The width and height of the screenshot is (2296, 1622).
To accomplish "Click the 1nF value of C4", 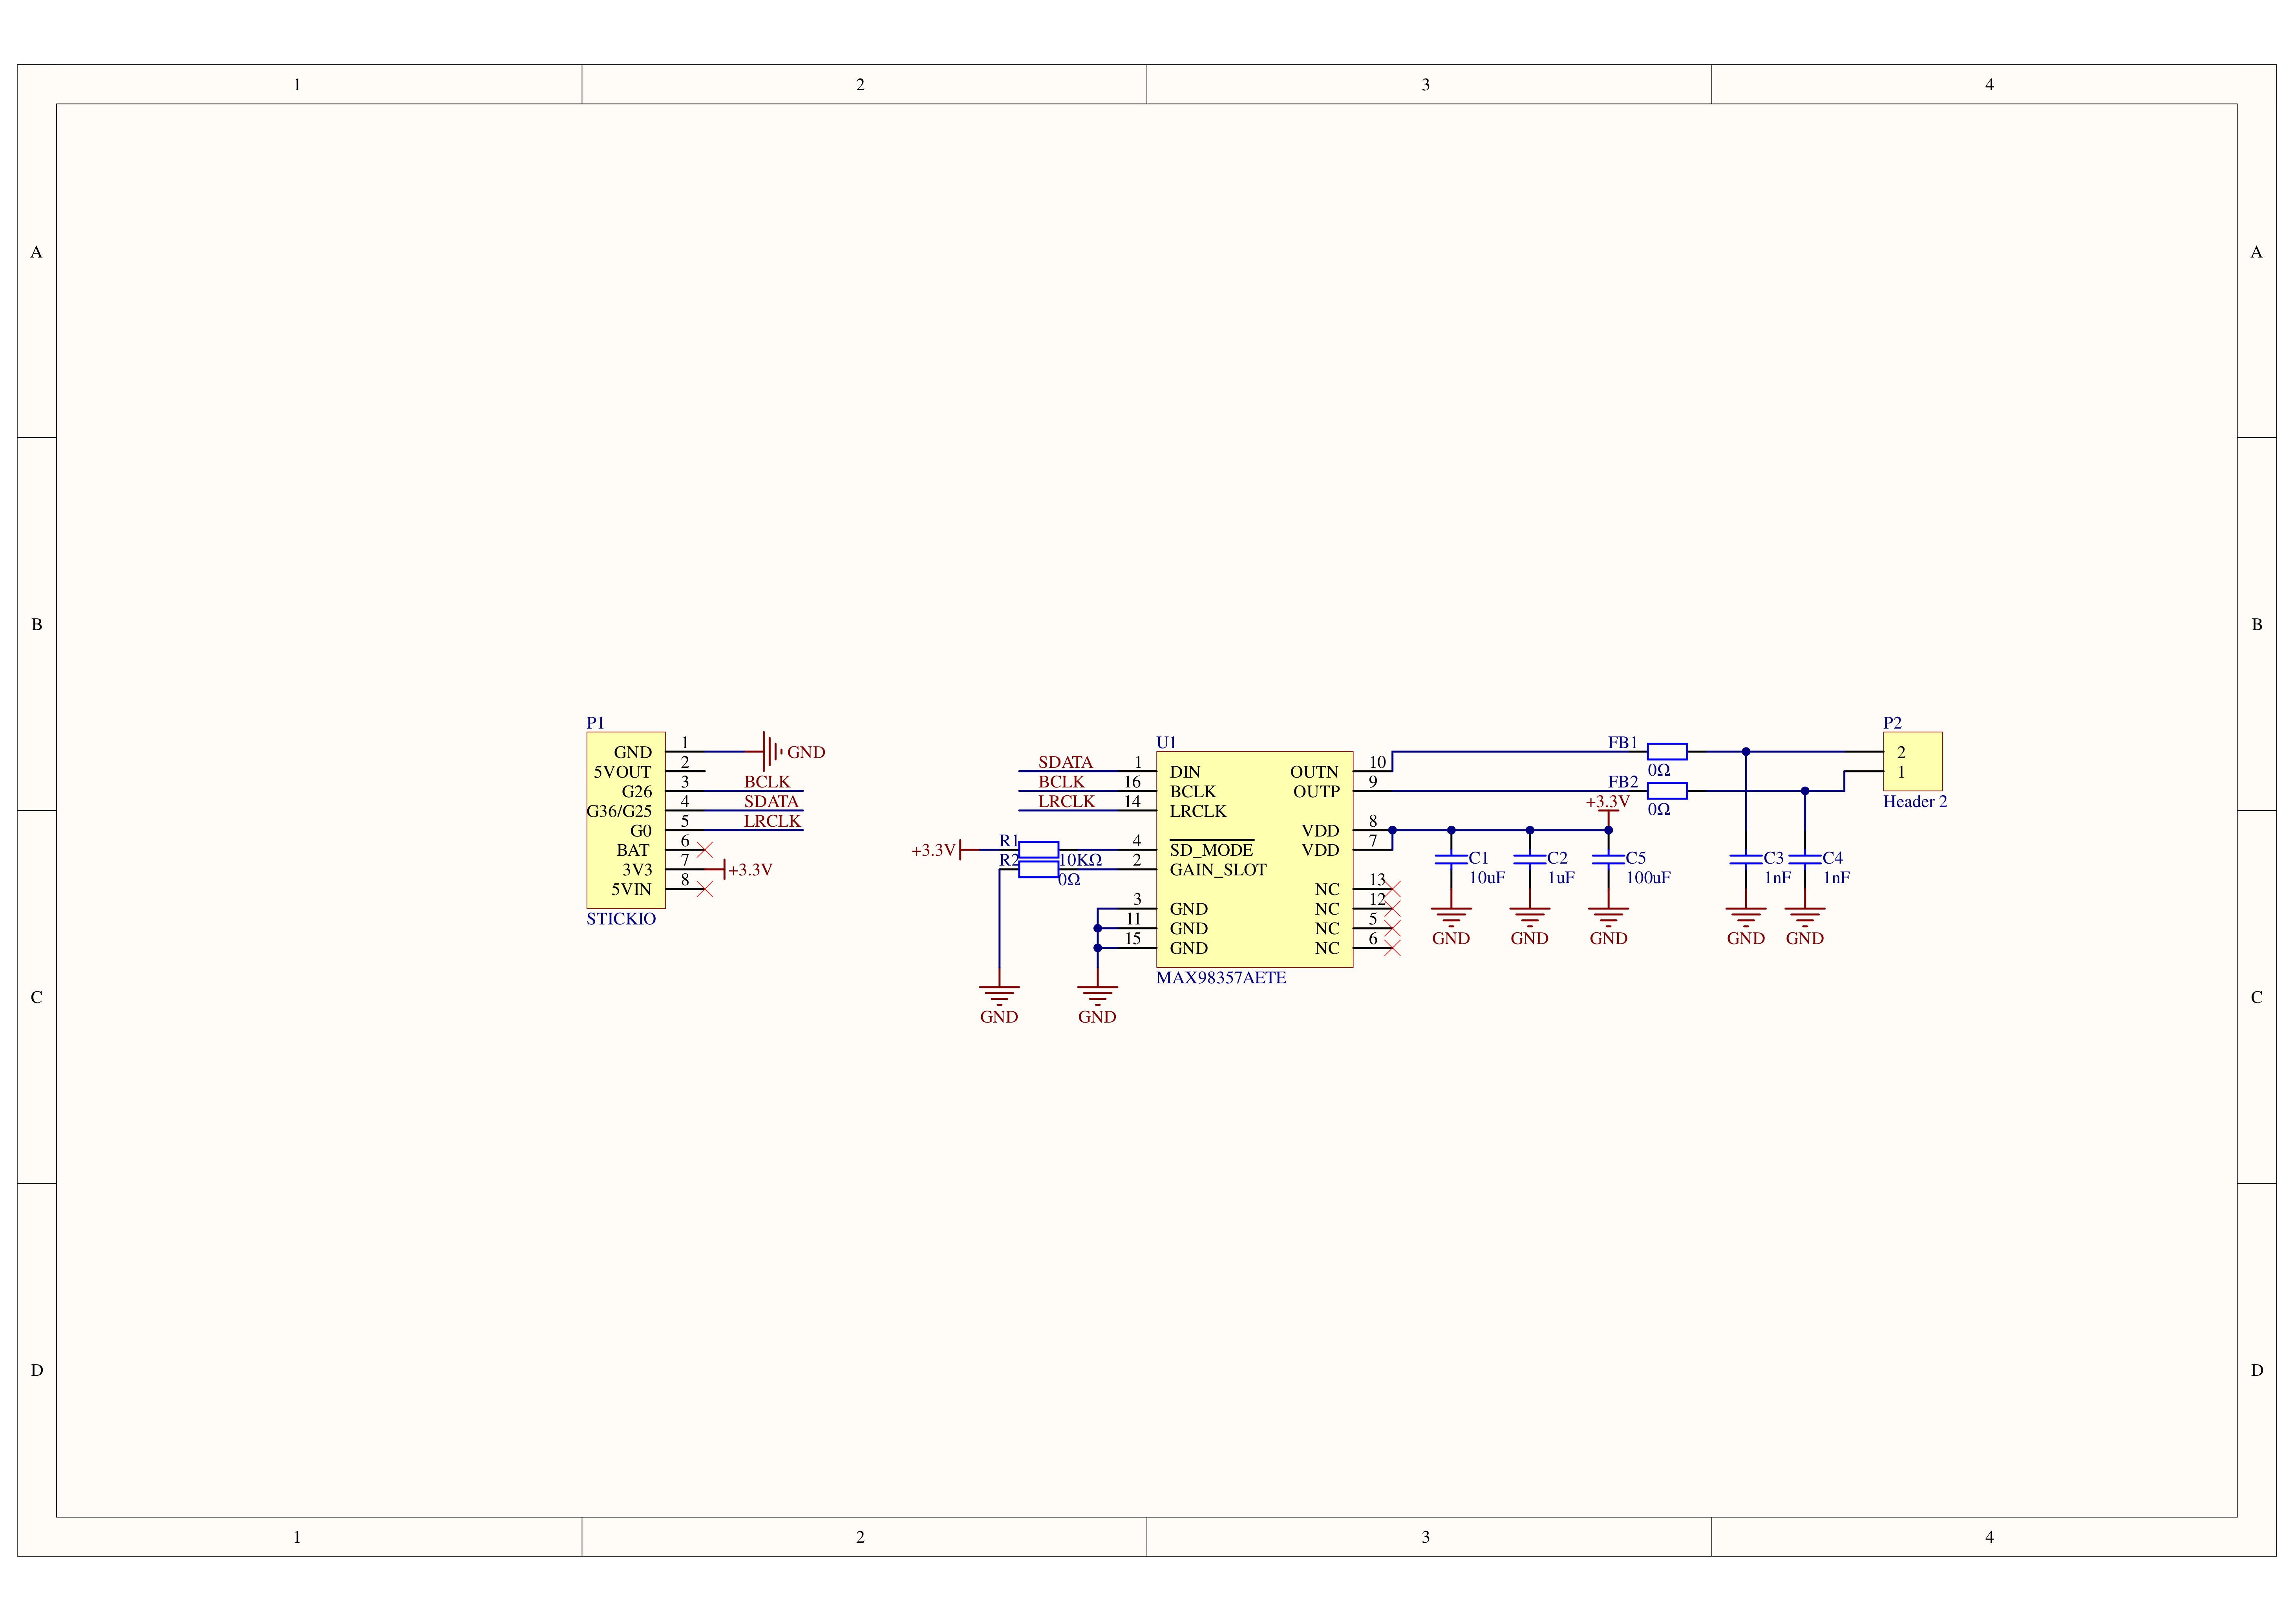I will (1836, 878).
